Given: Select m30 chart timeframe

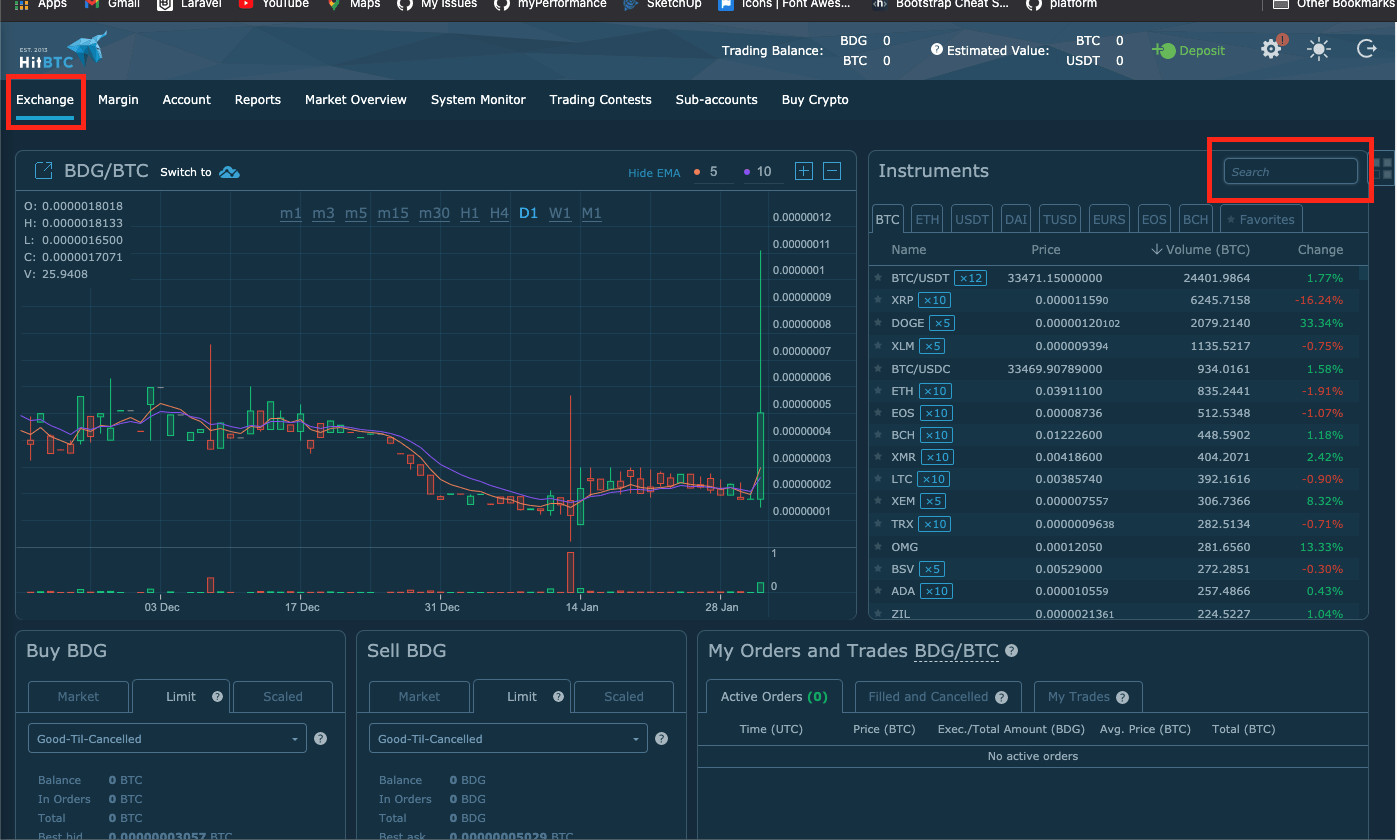Looking at the screenshot, I should 434,213.
